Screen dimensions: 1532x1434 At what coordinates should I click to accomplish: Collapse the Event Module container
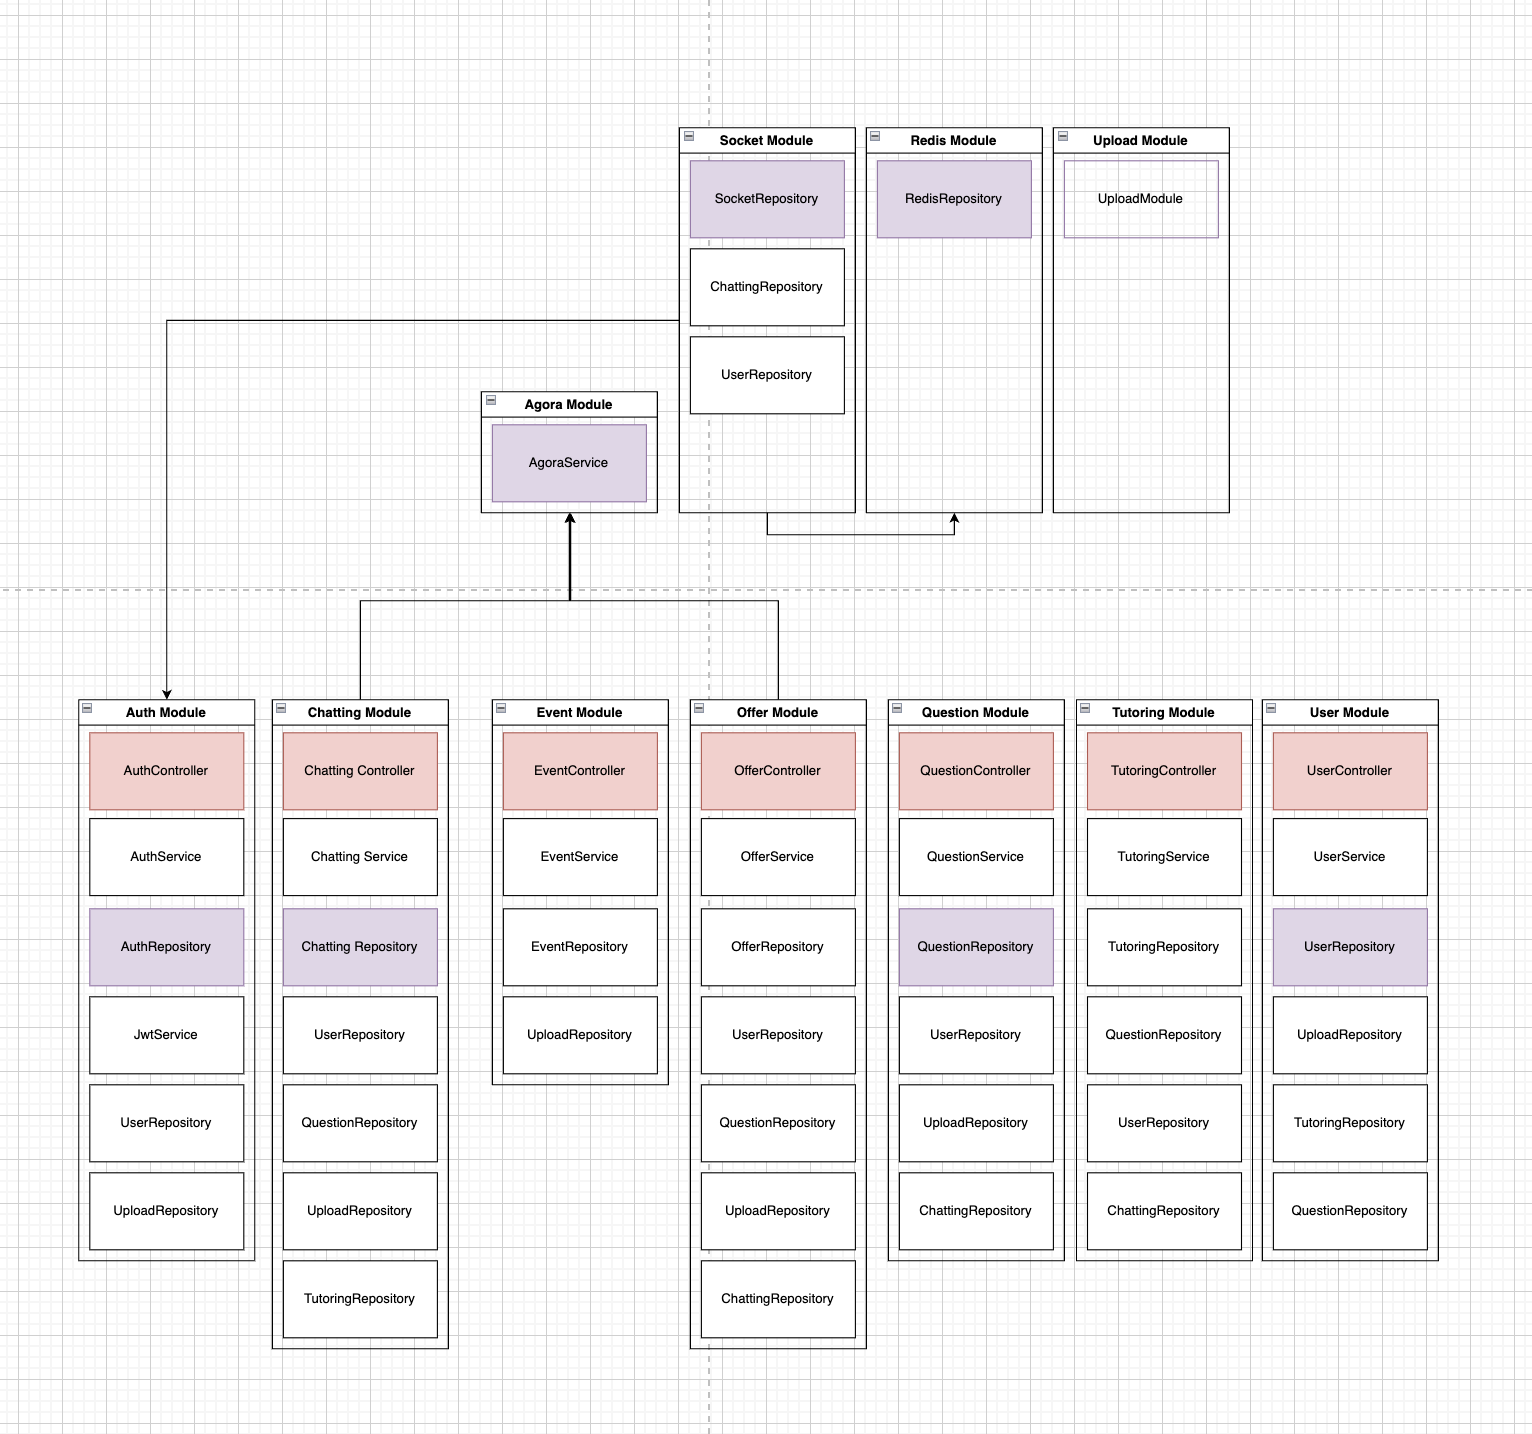pos(501,708)
